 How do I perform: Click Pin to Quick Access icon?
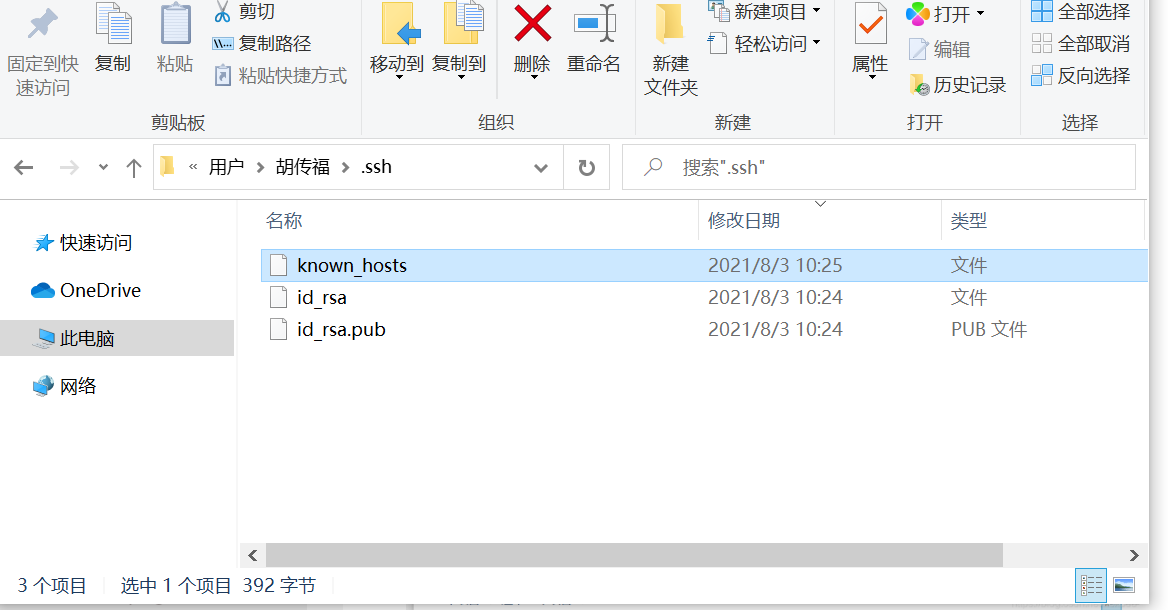click(42, 24)
